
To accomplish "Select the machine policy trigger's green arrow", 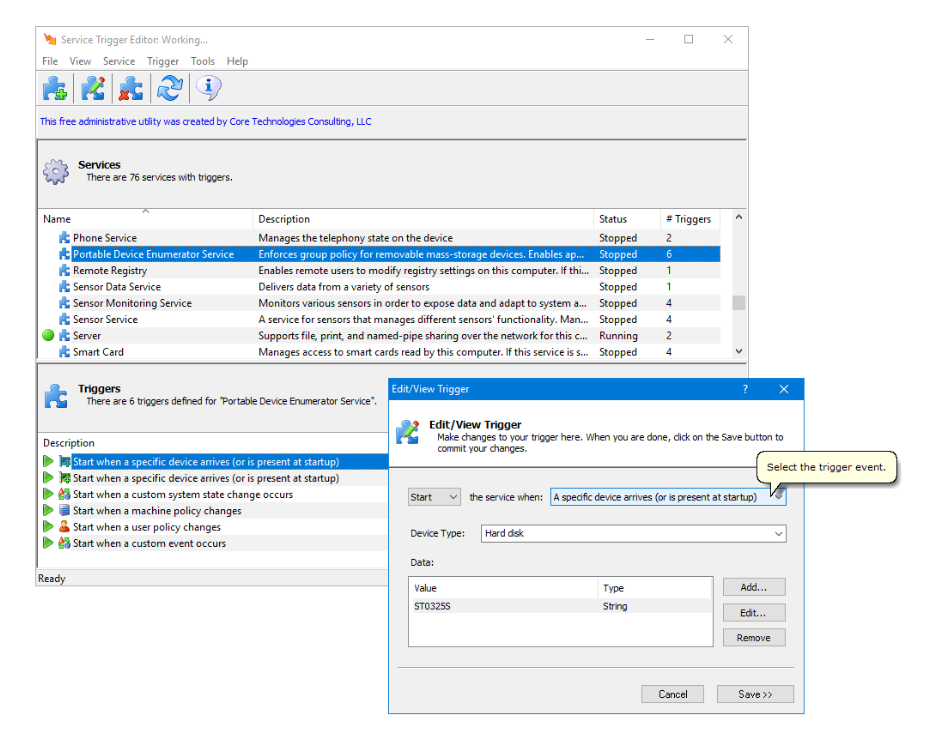I will [x=46, y=510].
